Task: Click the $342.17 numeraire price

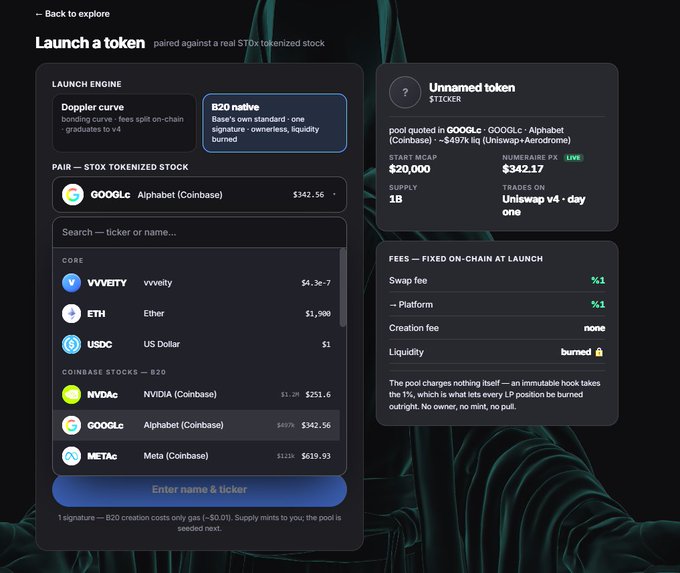Action: [x=523, y=169]
